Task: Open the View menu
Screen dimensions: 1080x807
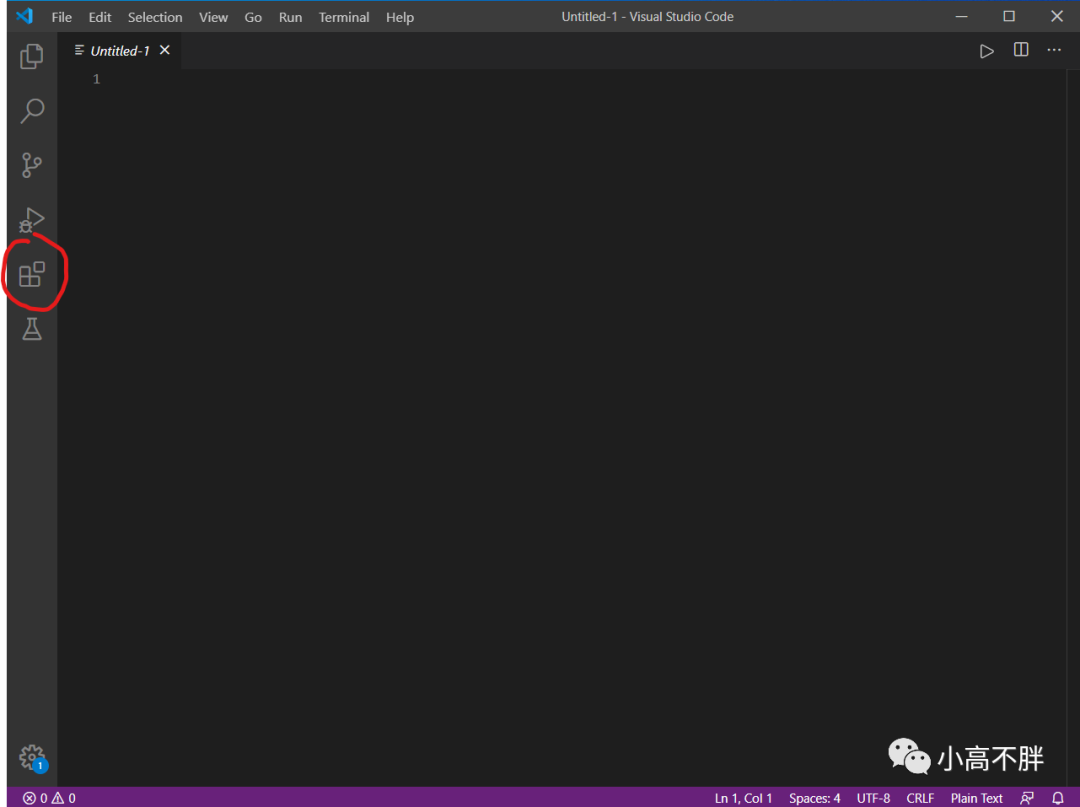Action: [214, 17]
